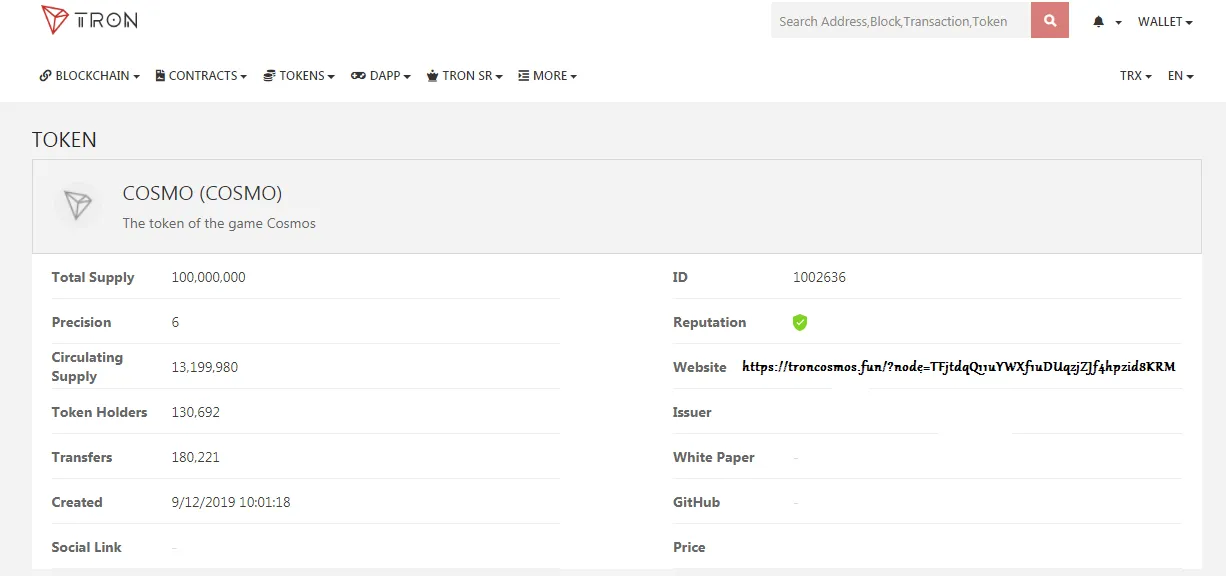Viewport: 1226px width, 576px height.
Task: Click the Transfers label
Action: click(x=82, y=457)
